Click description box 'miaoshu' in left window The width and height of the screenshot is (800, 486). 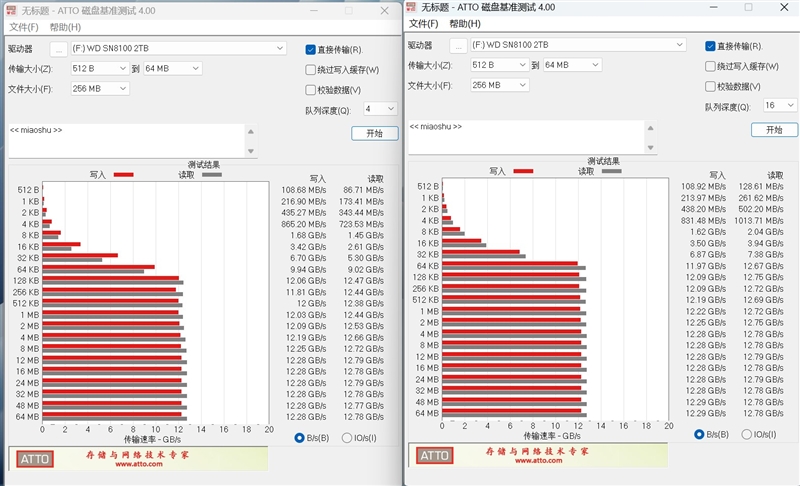point(127,141)
